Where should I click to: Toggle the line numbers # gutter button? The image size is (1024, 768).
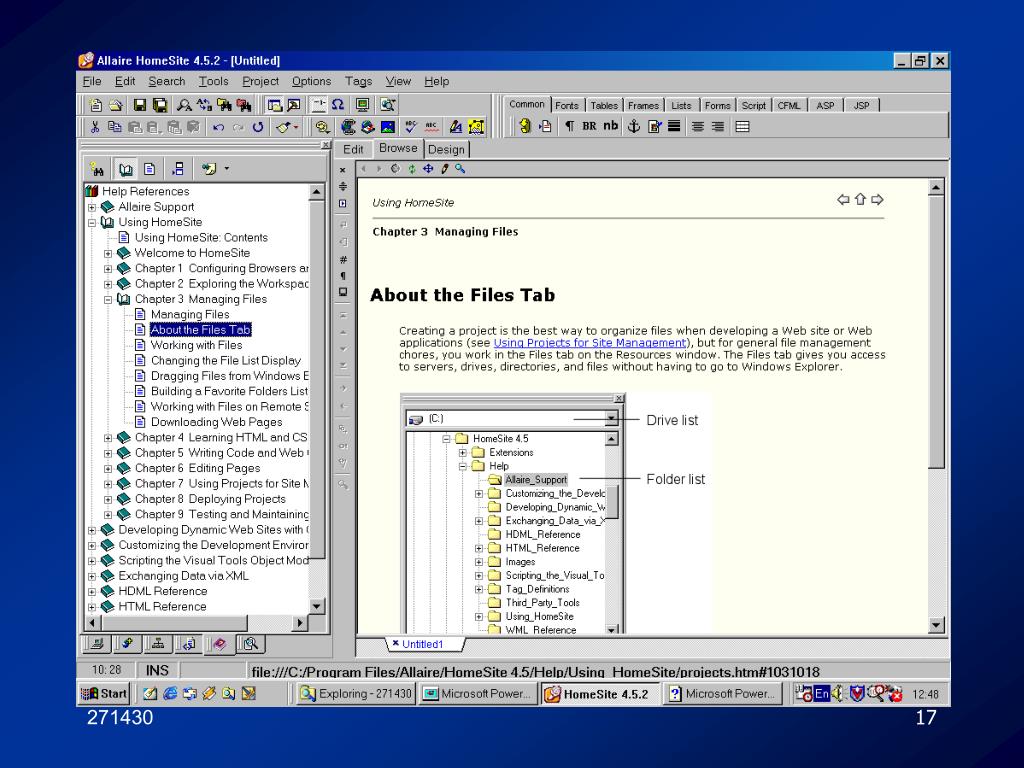343,259
